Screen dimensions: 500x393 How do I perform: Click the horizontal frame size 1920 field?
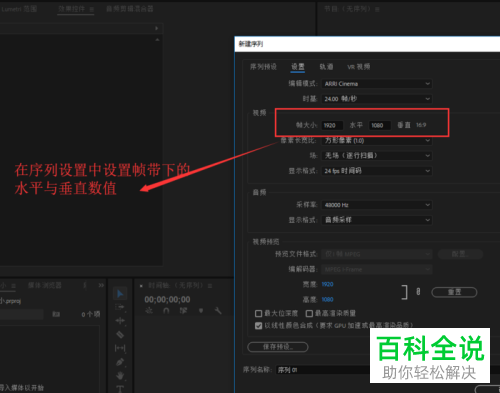pyautogui.click(x=332, y=125)
